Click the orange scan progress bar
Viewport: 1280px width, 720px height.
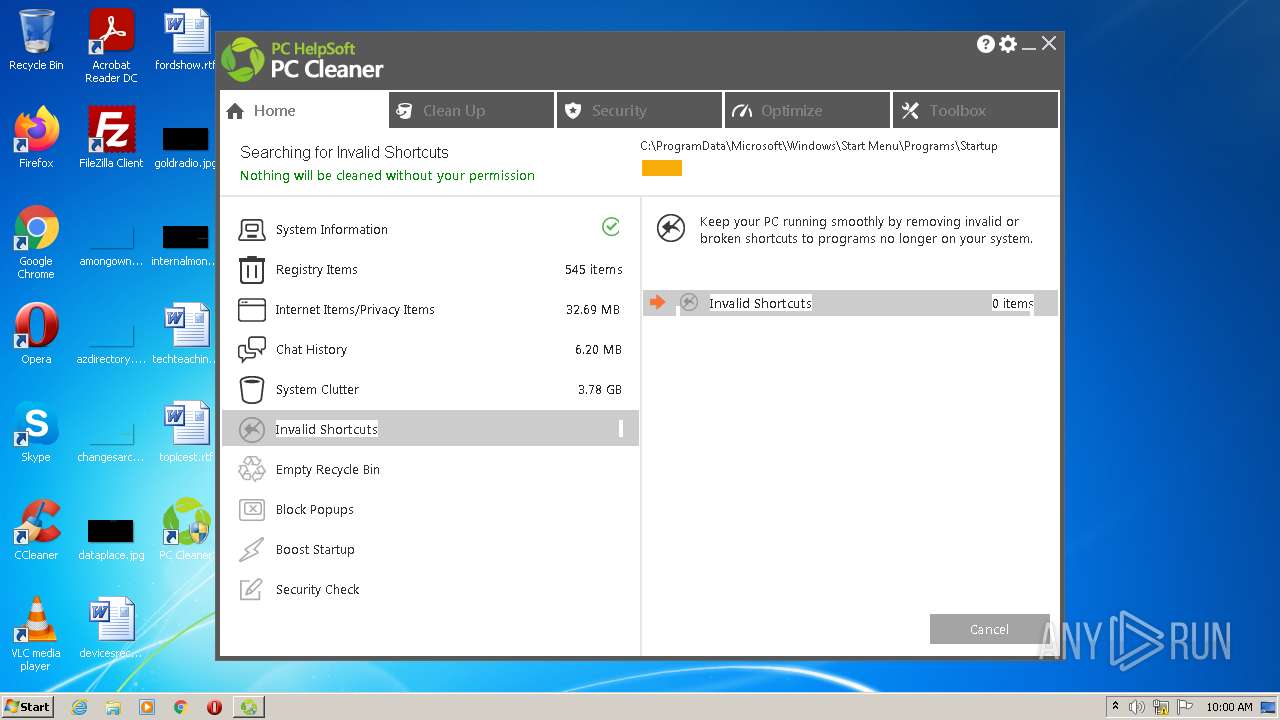pos(662,168)
